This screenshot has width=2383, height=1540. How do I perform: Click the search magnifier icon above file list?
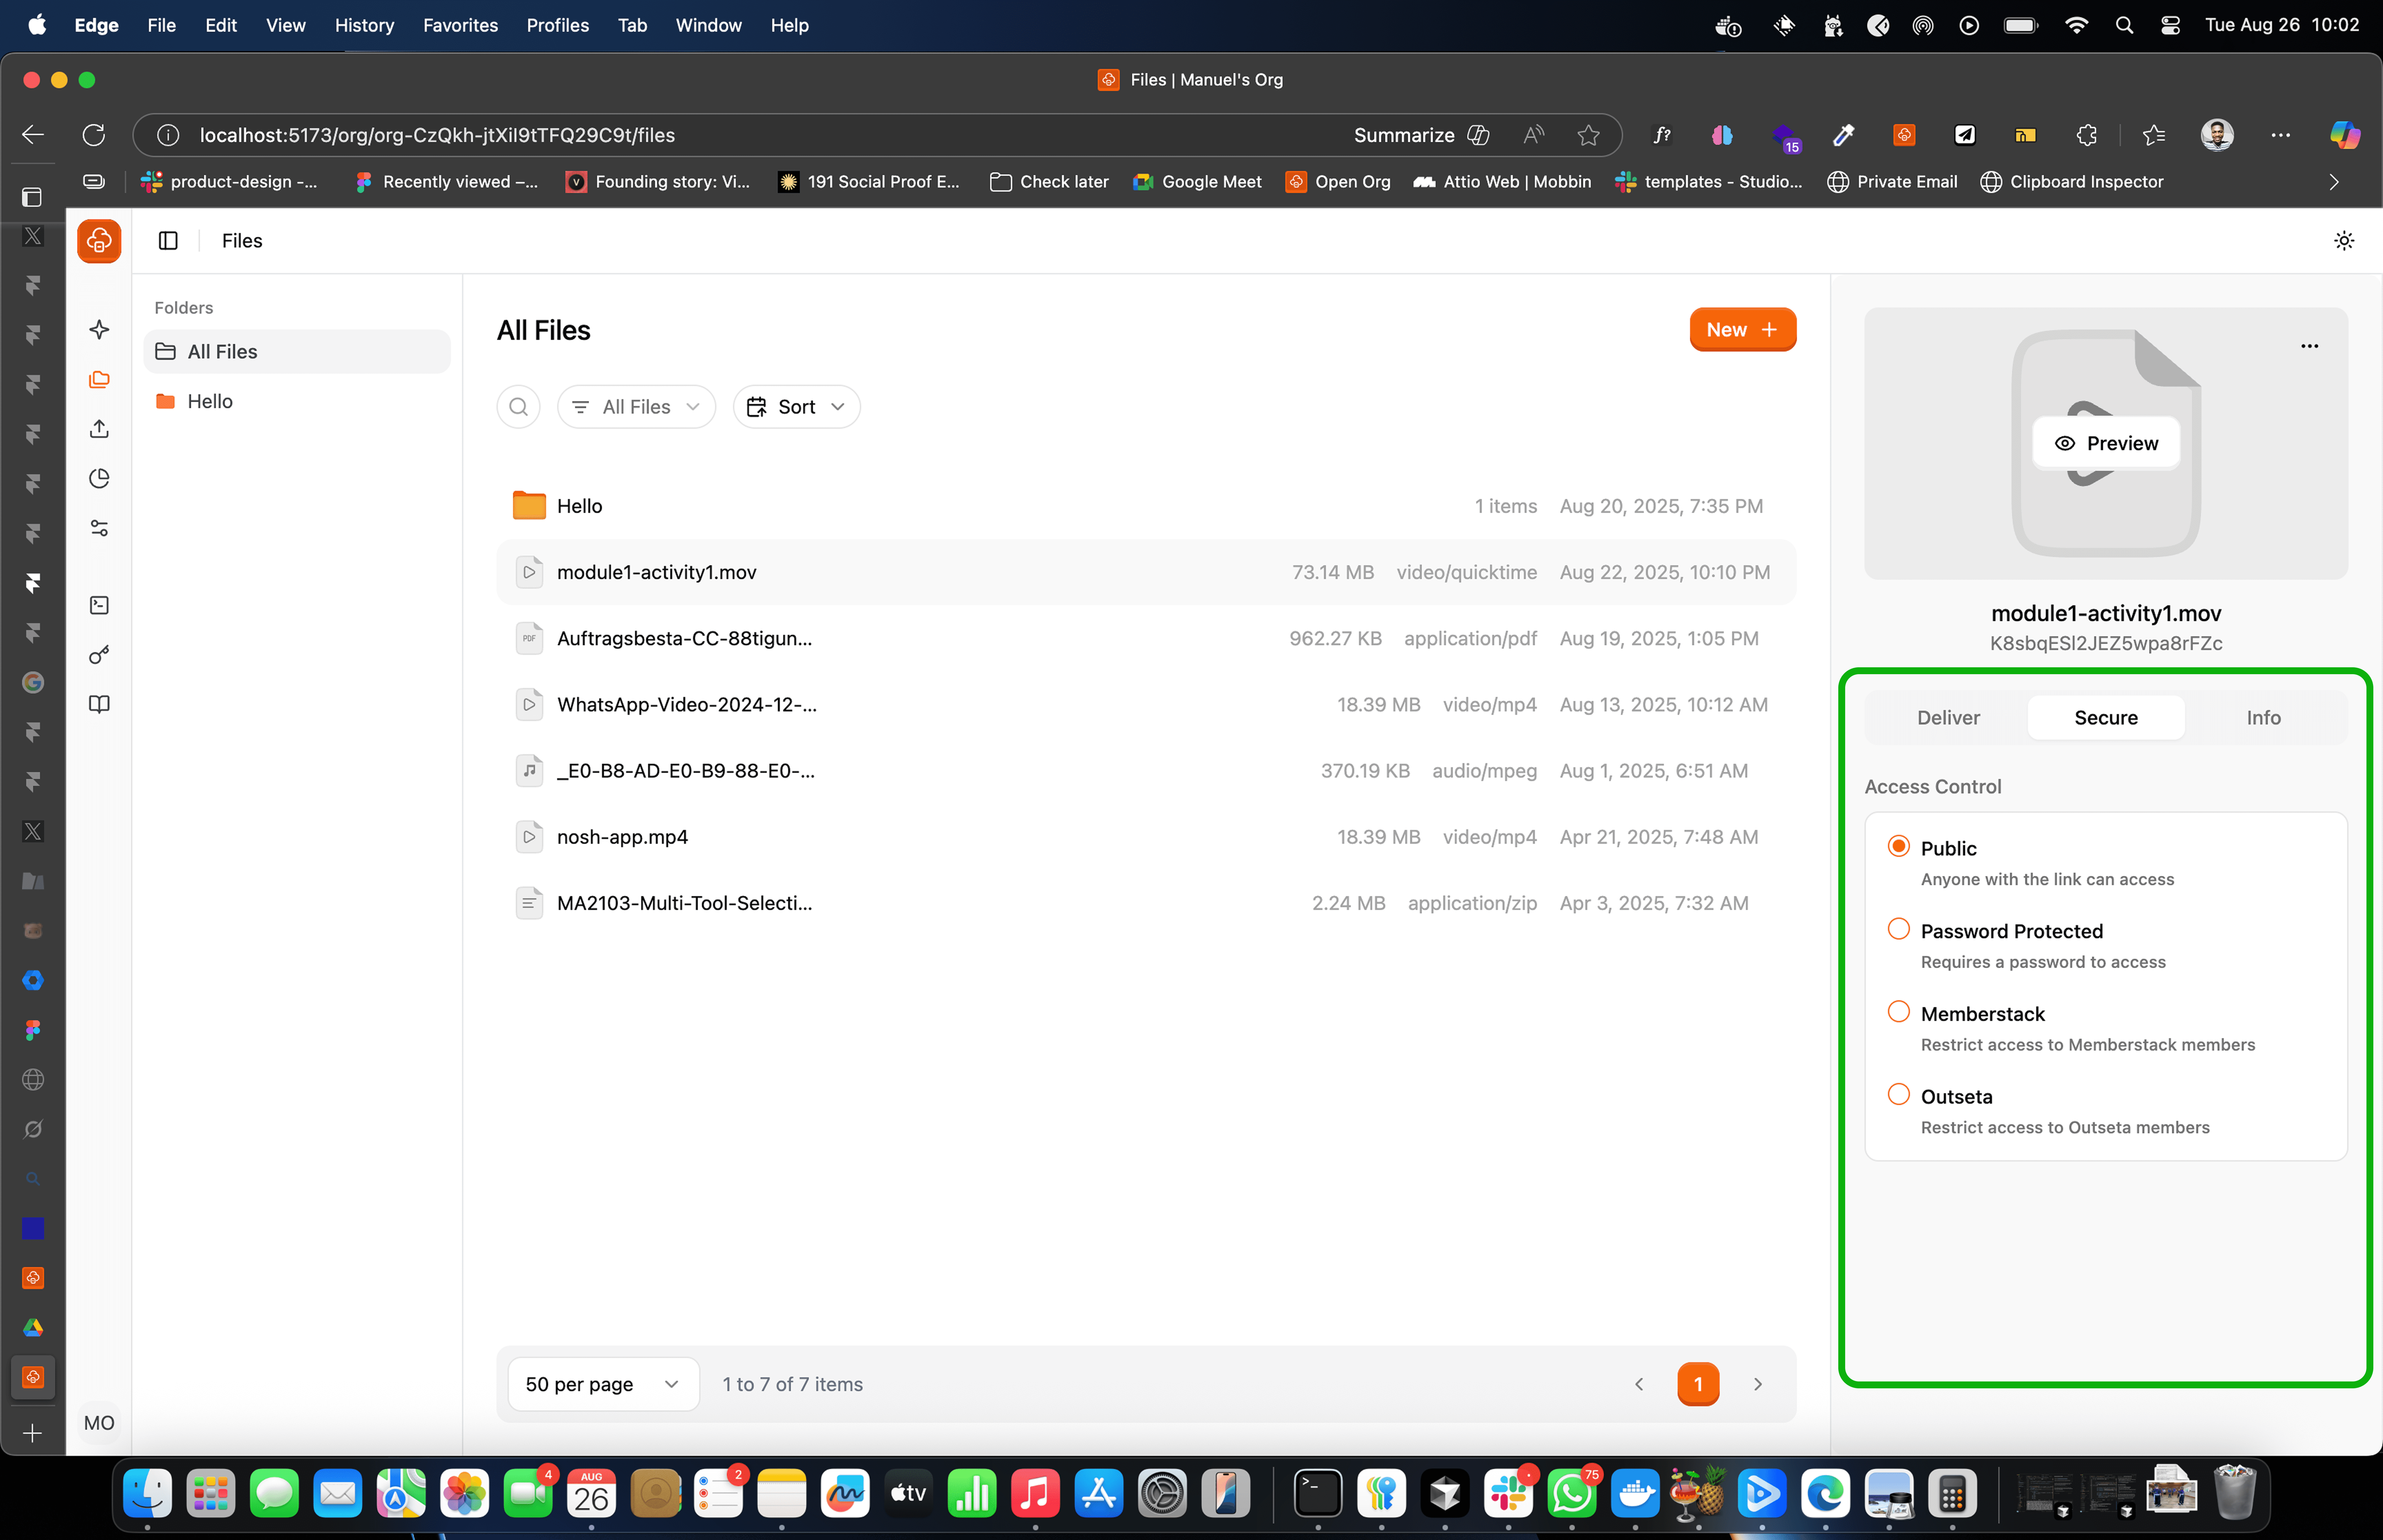point(518,407)
